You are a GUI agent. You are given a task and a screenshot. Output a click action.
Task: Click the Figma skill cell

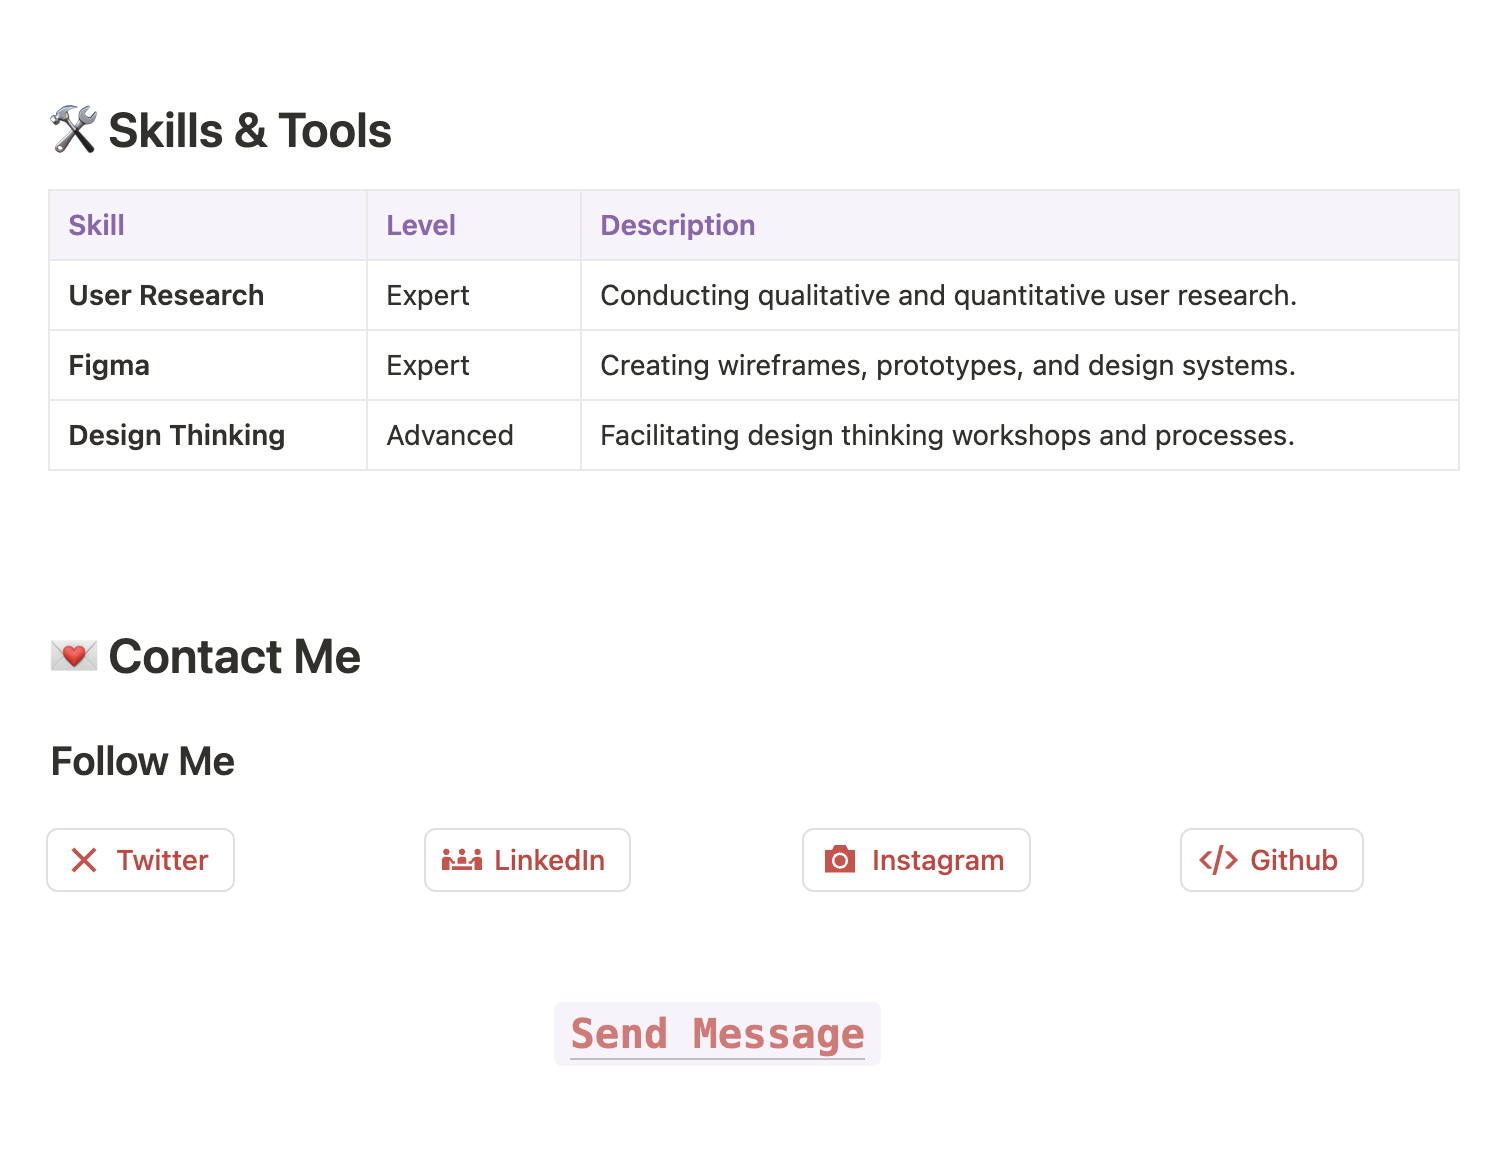pyautogui.click(x=208, y=365)
